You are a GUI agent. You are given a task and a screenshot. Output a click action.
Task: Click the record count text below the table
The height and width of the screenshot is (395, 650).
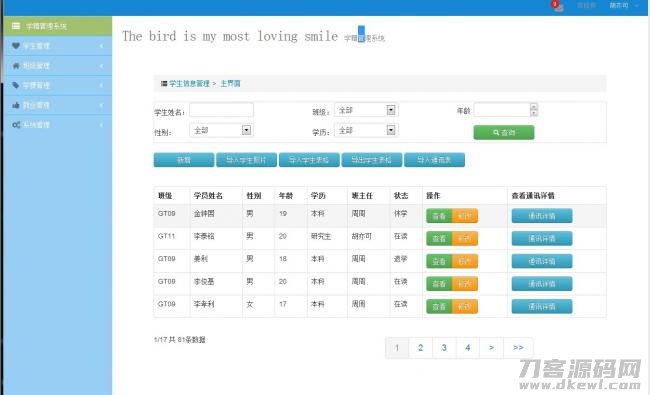click(x=179, y=339)
